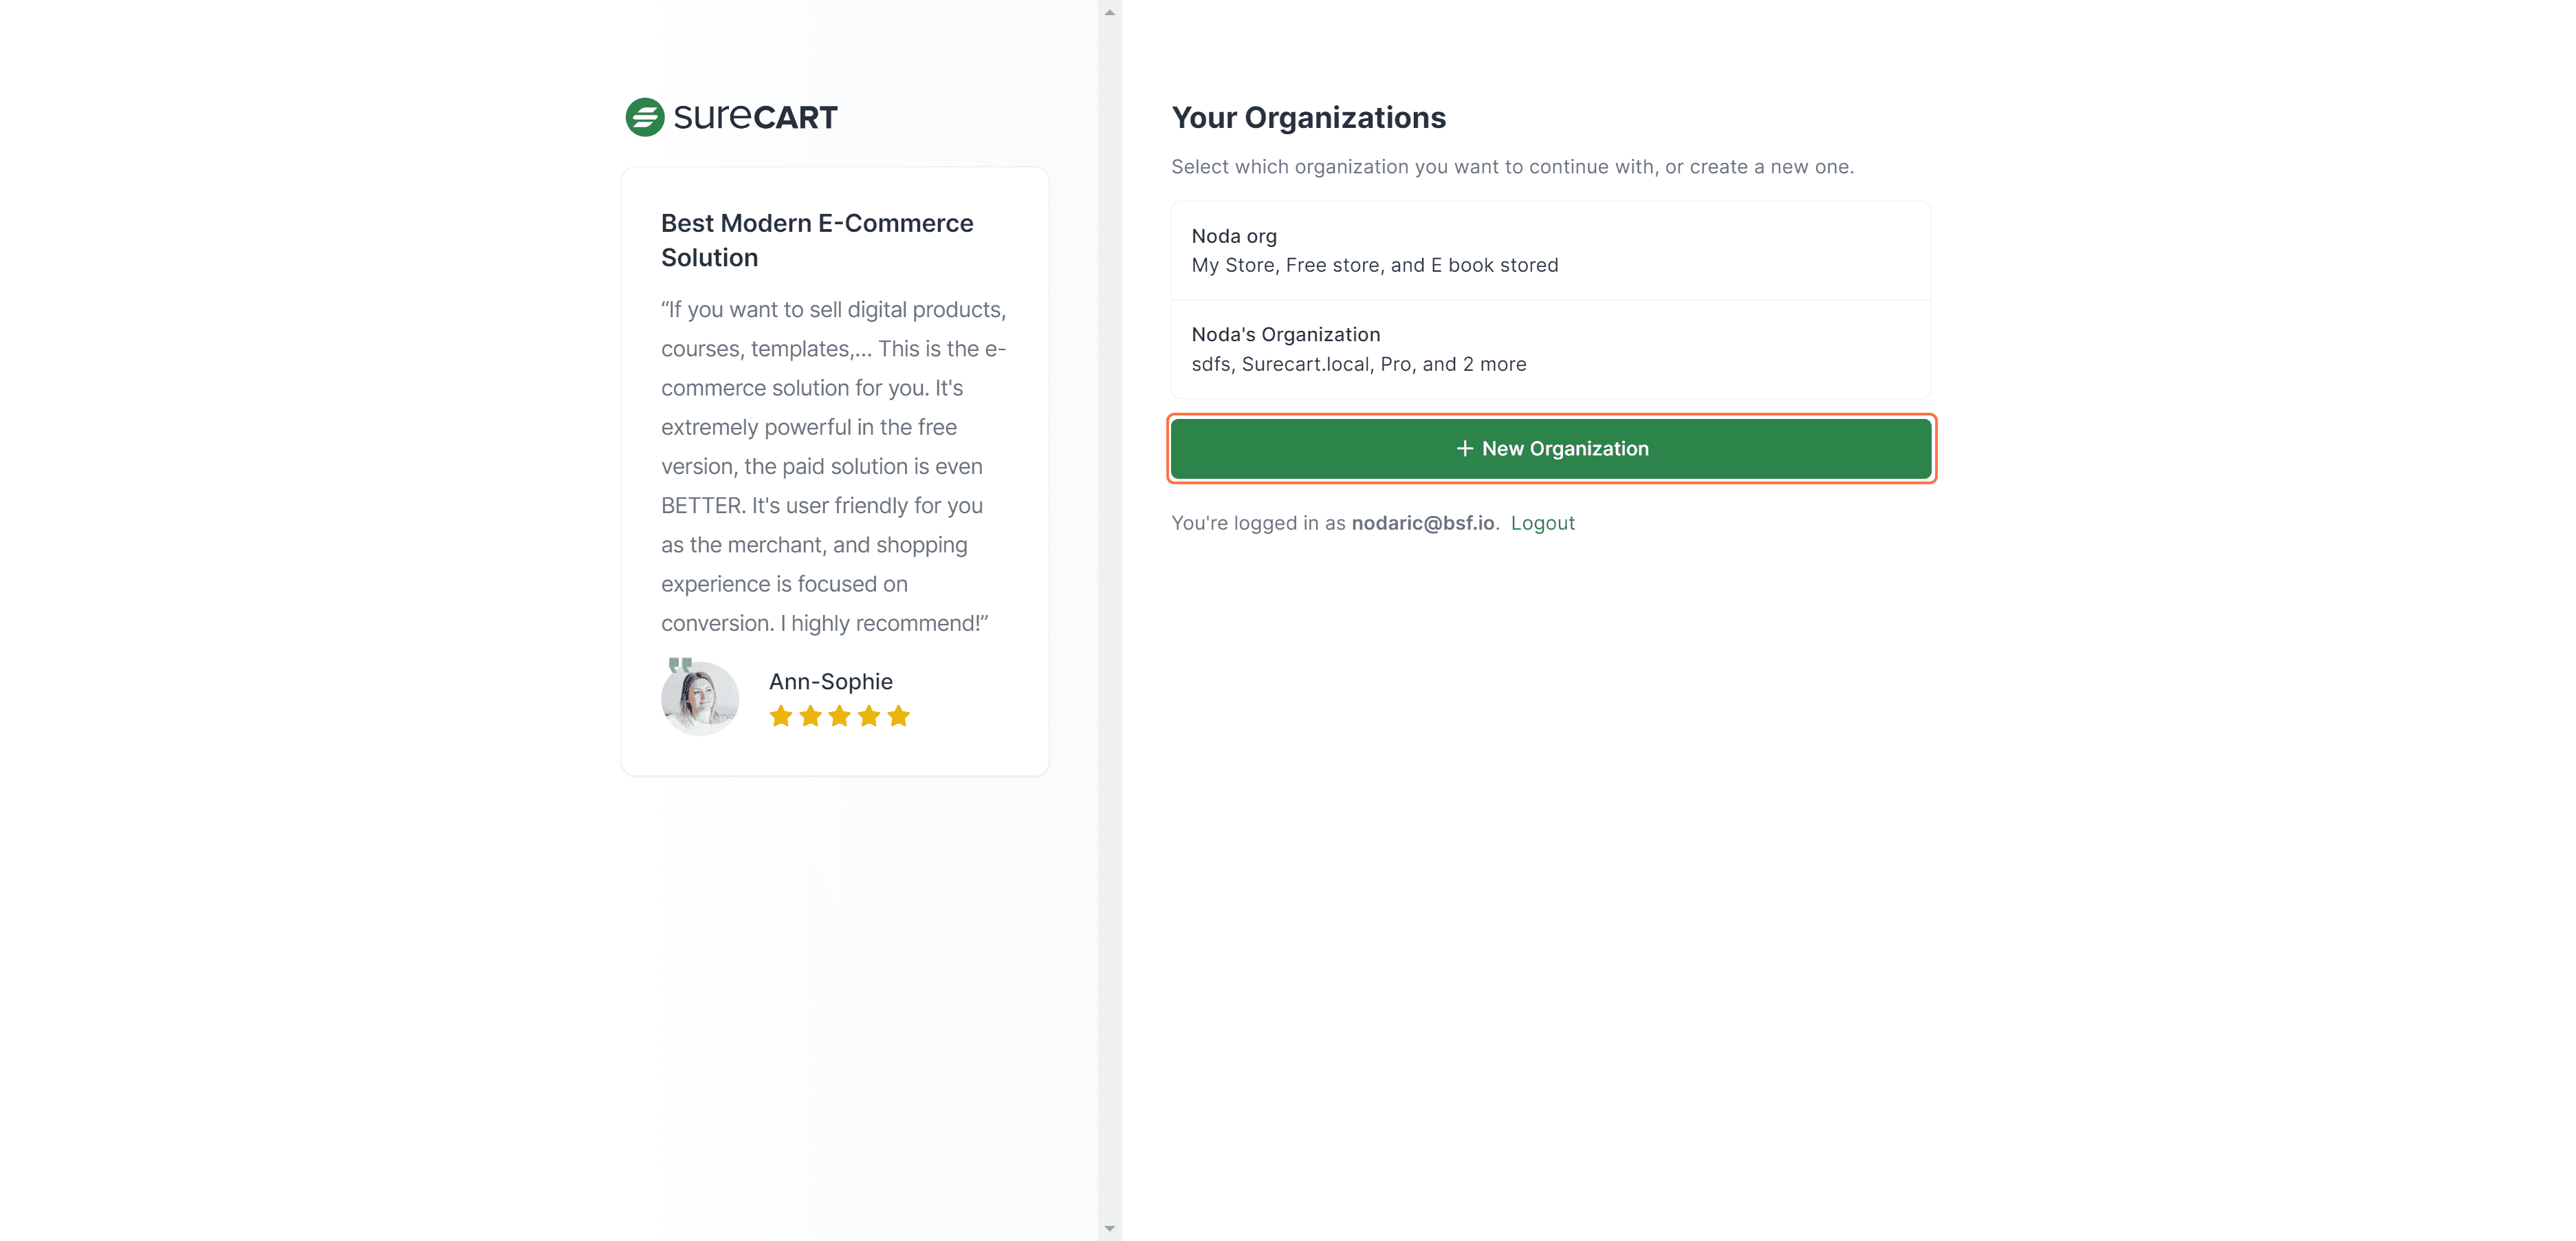Click the "Select which organization" subtitle text
The width and height of the screenshot is (2576, 1241).
pos(1512,167)
